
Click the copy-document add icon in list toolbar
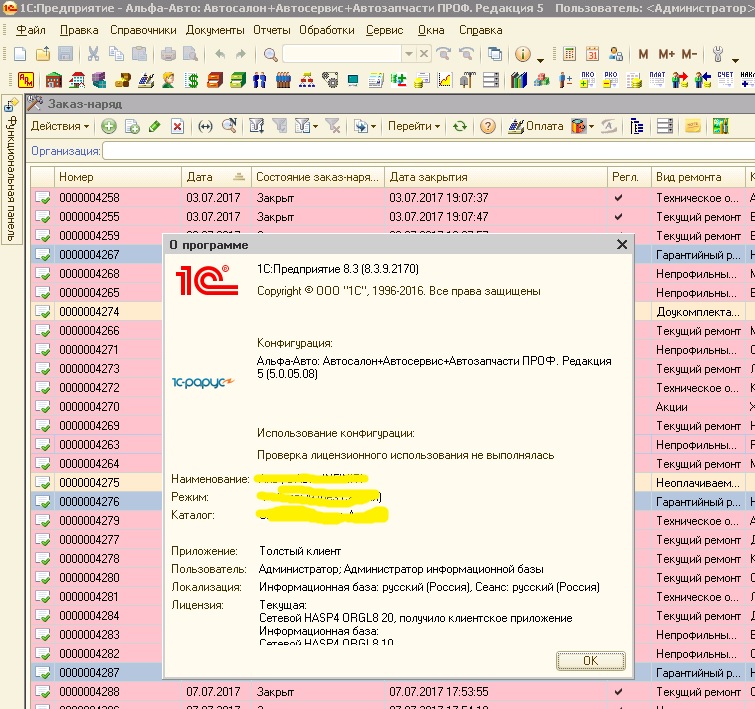click(x=132, y=127)
